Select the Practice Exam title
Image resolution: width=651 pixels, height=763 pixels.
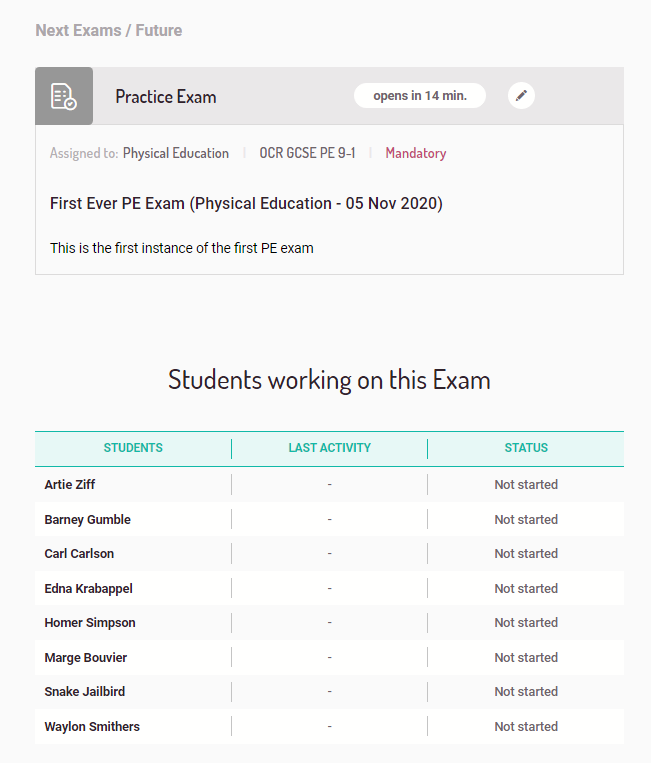click(x=165, y=97)
